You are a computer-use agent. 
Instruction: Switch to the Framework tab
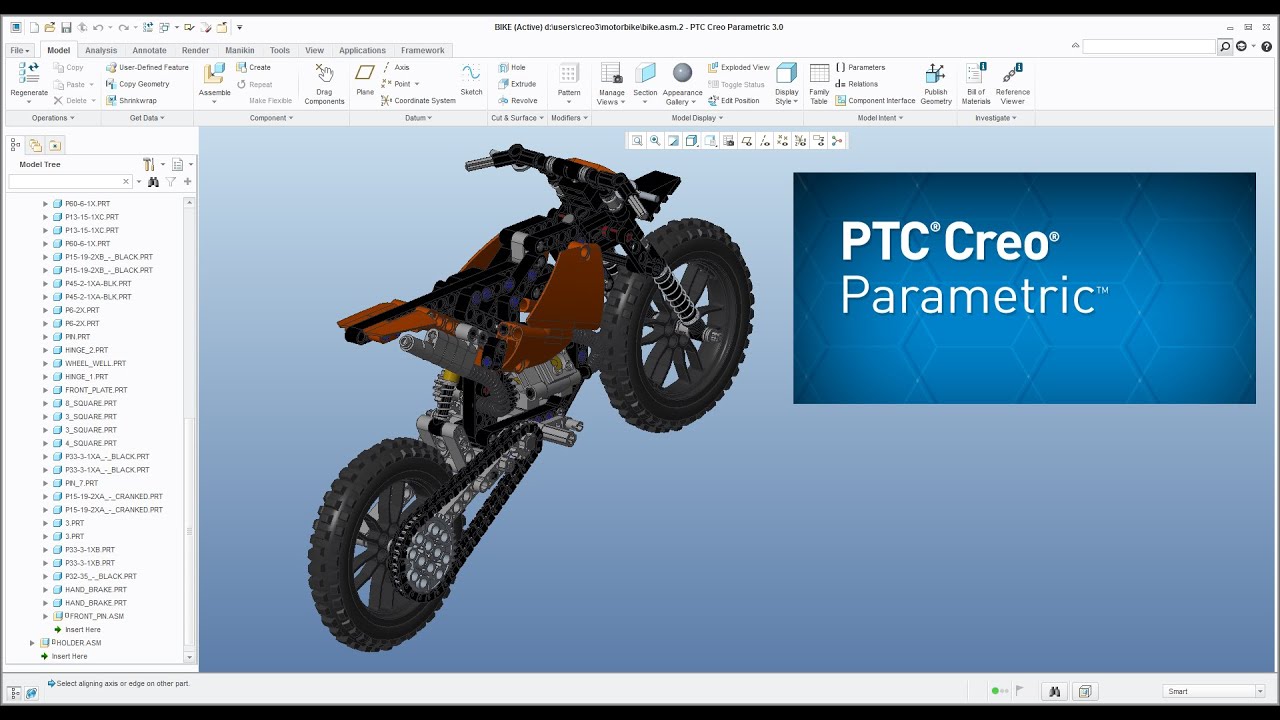[423, 50]
